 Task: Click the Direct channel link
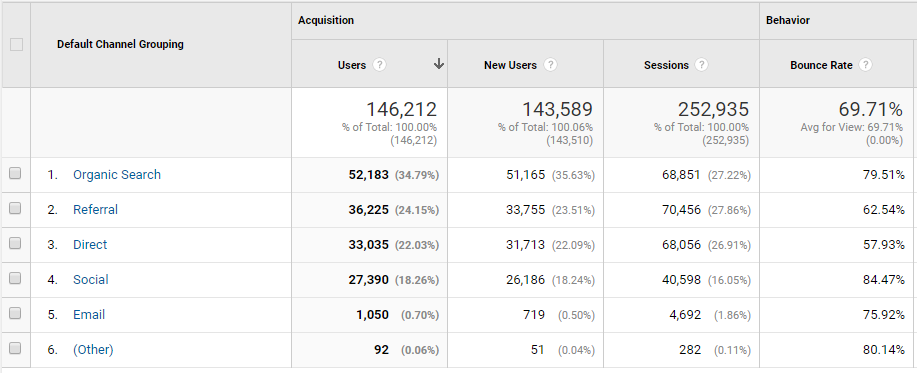click(90, 244)
